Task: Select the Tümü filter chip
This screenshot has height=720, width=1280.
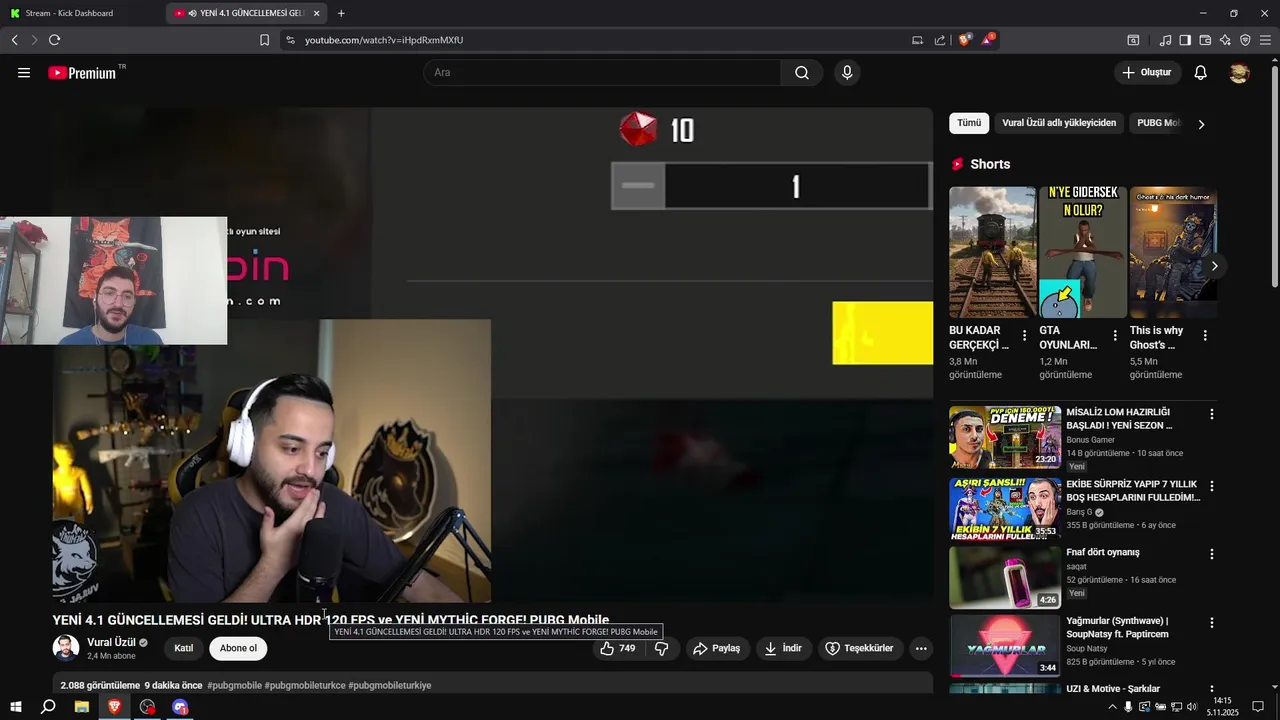Action: (969, 123)
